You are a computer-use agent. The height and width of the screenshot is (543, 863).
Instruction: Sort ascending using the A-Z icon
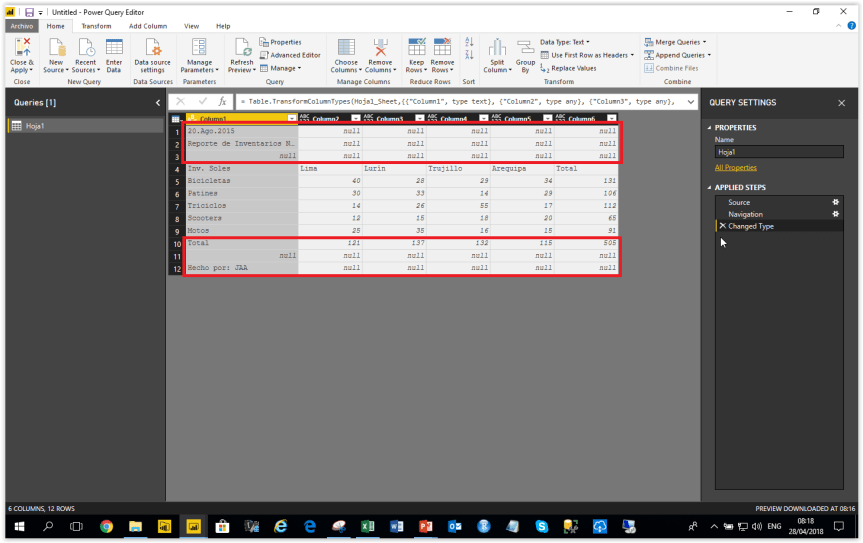click(x=470, y=43)
